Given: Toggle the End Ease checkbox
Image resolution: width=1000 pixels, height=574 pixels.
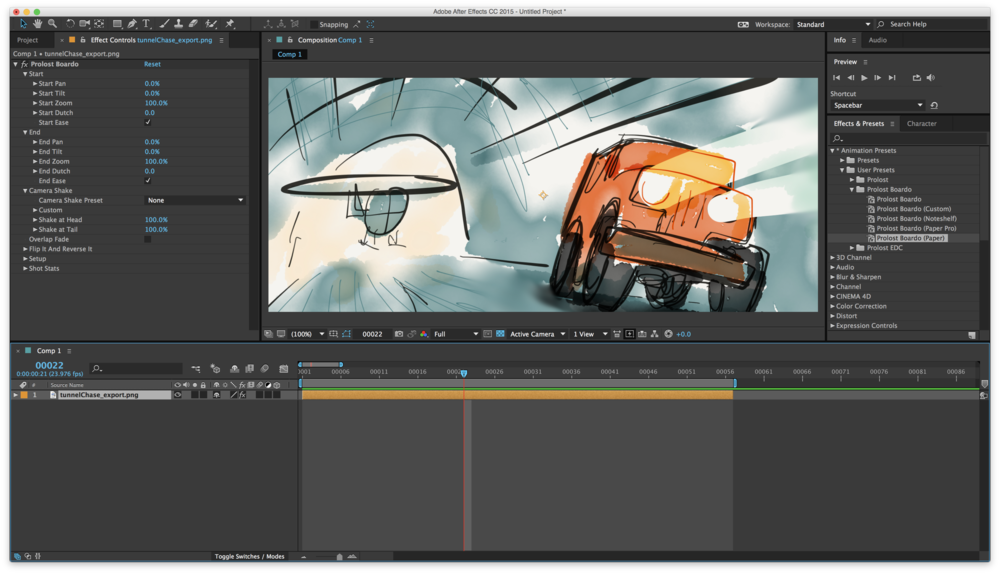Looking at the screenshot, I should (148, 181).
